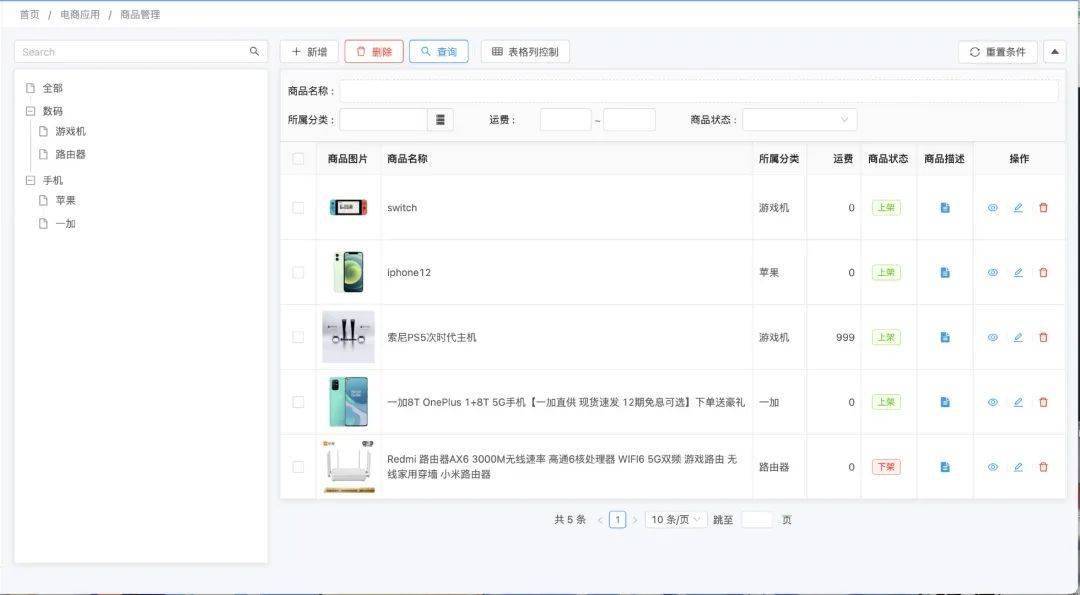Click the 新增 button
This screenshot has height=595, width=1080.
tap(309, 52)
